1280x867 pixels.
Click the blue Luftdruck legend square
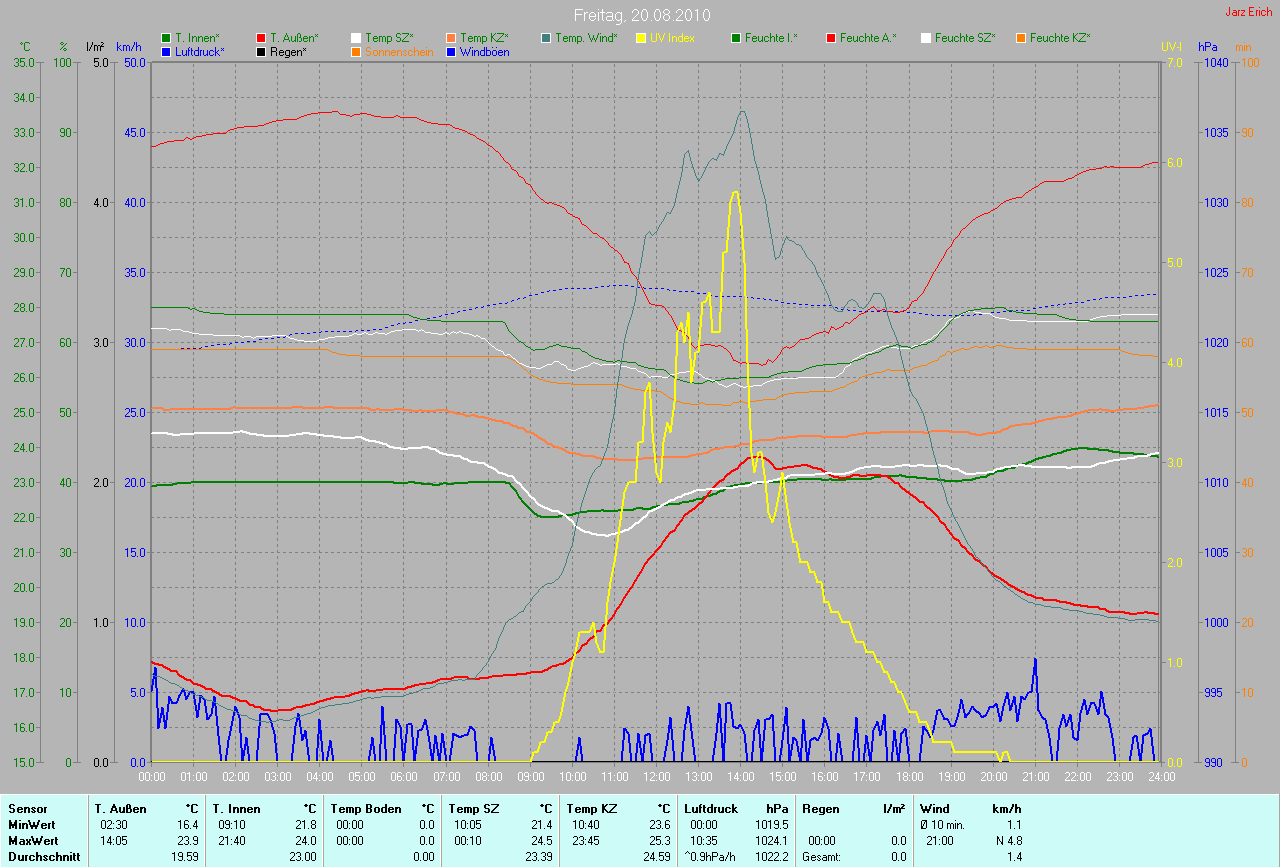(x=166, y=51)
